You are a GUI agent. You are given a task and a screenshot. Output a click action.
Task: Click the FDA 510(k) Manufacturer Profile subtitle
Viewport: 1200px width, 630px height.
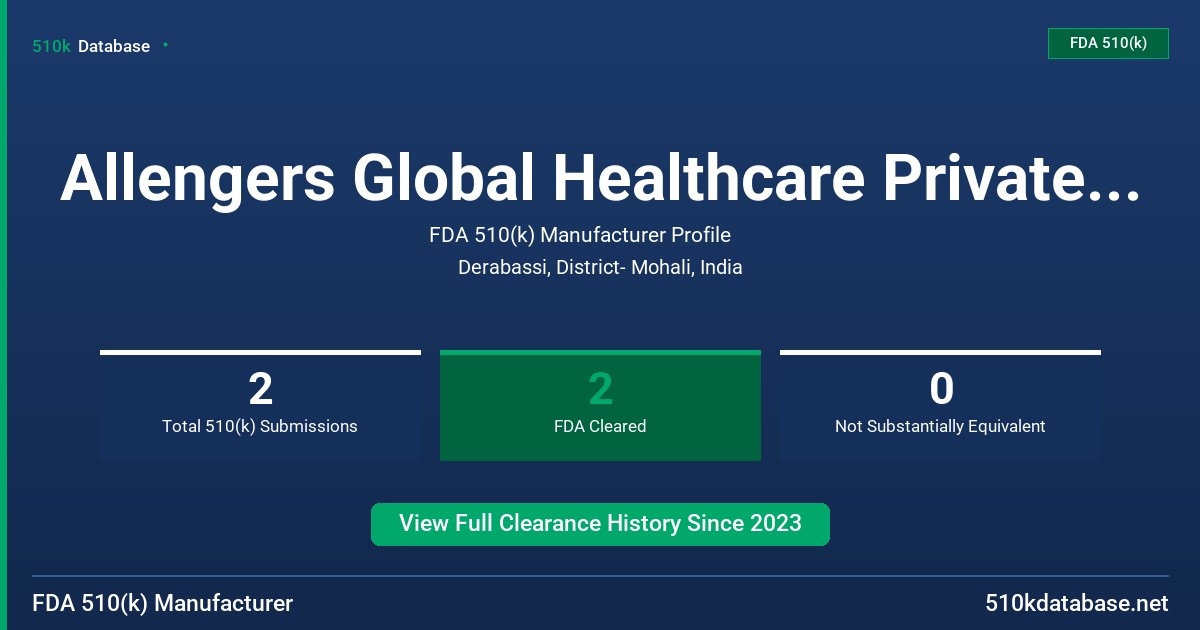click(x=580, y=235)
